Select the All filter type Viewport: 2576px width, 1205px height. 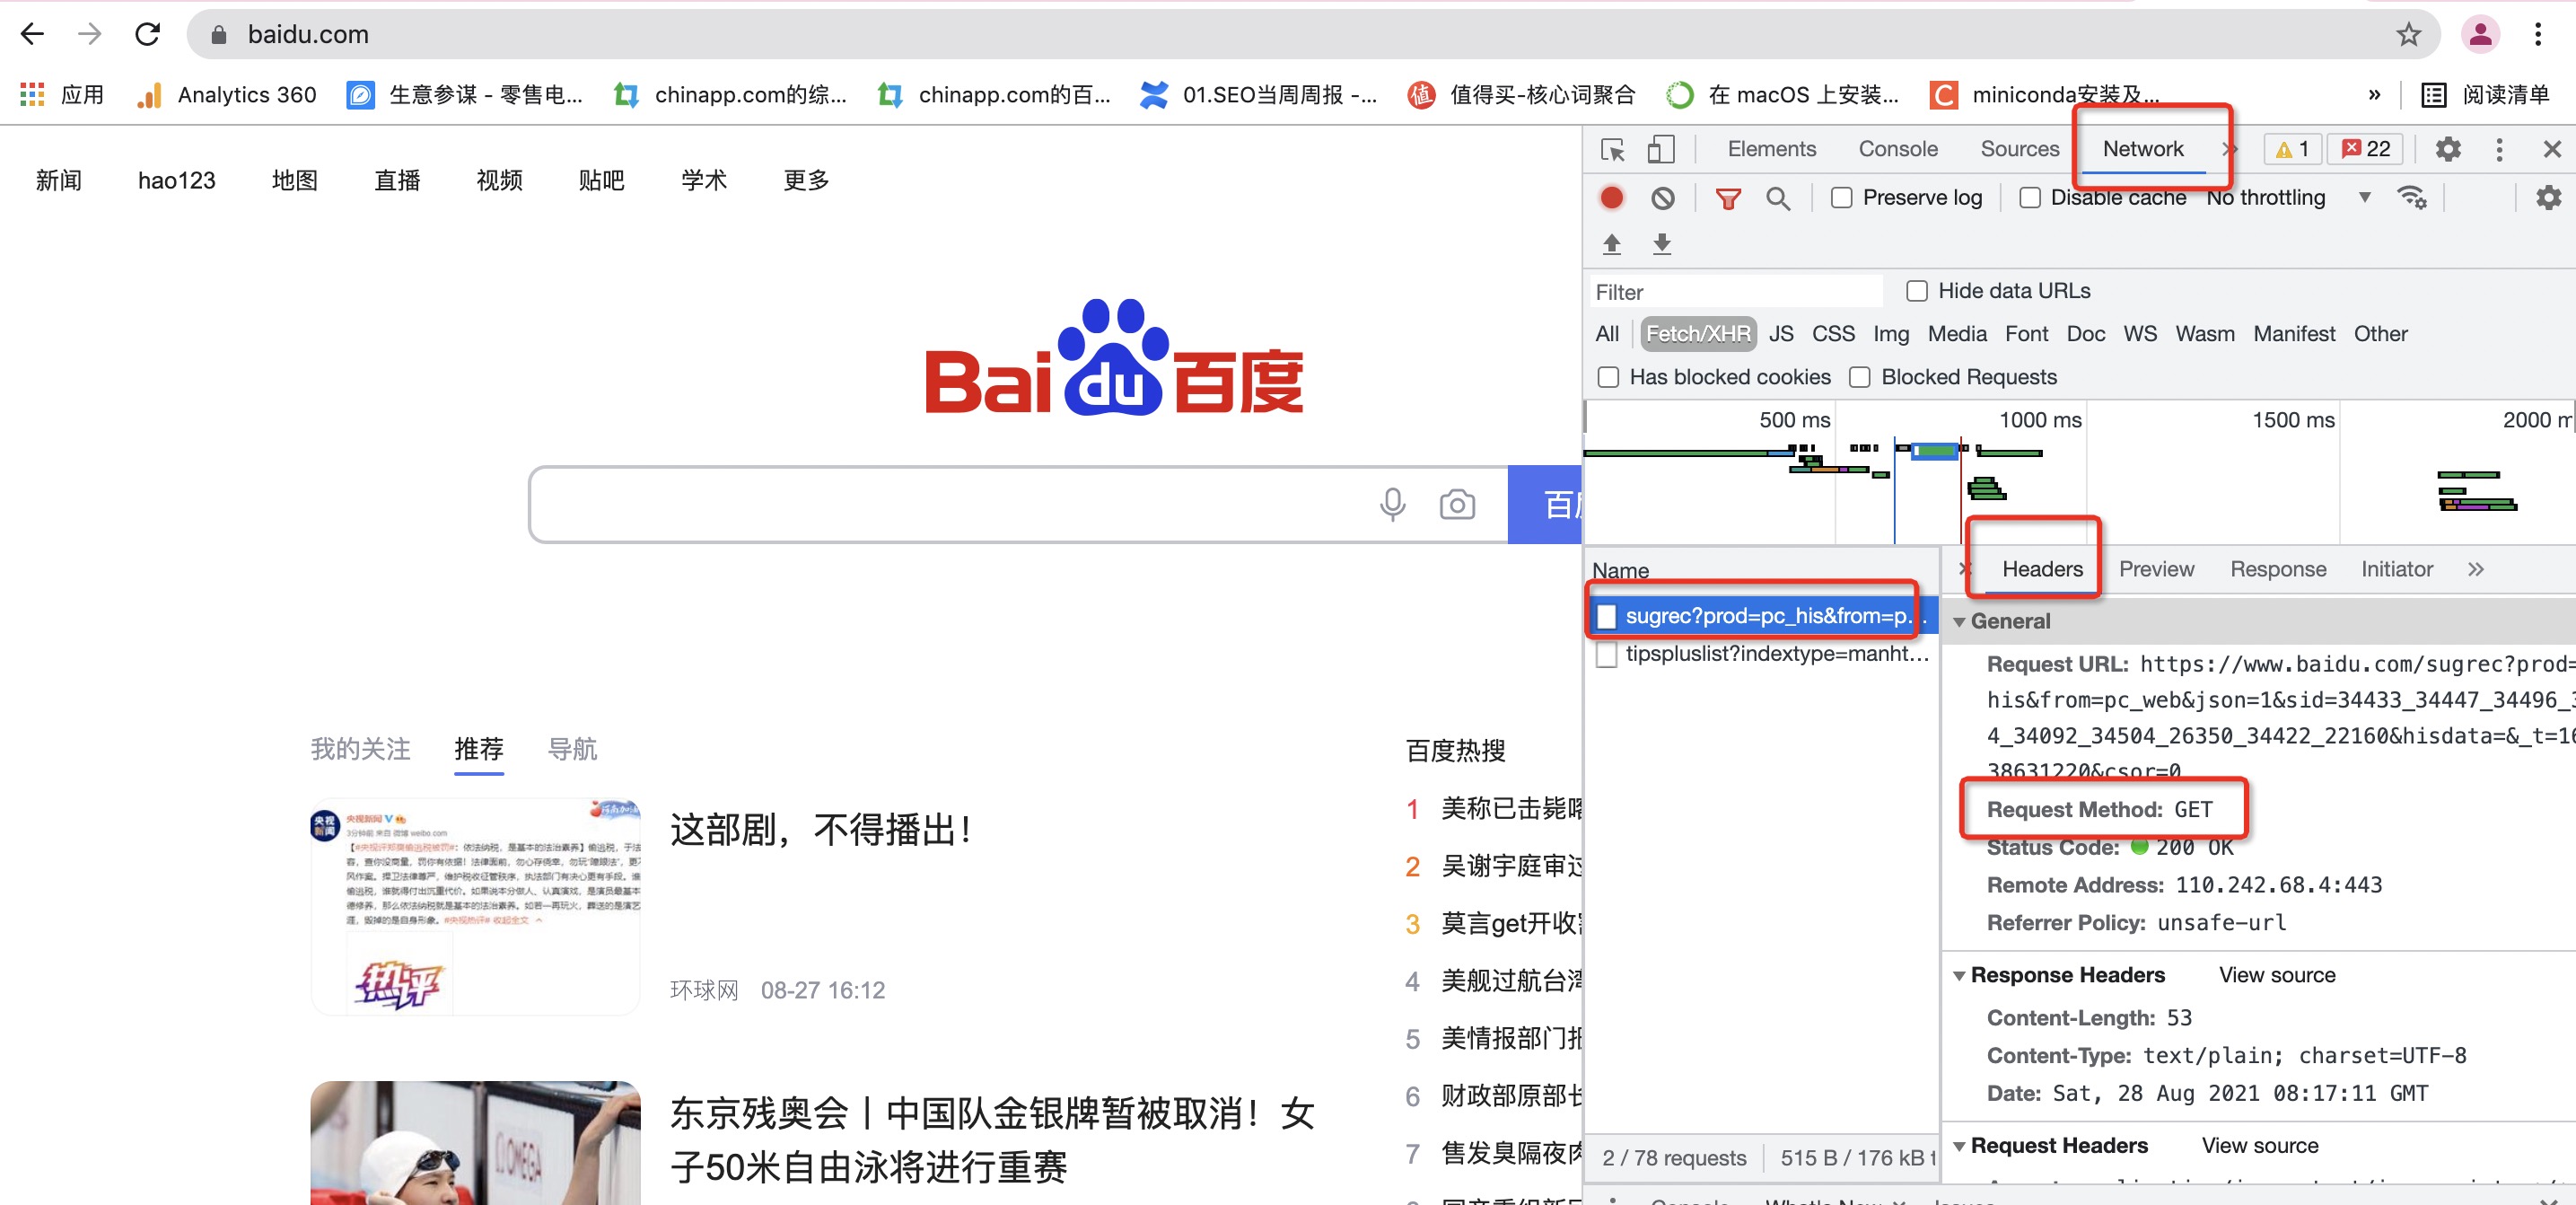(1607, 334)
